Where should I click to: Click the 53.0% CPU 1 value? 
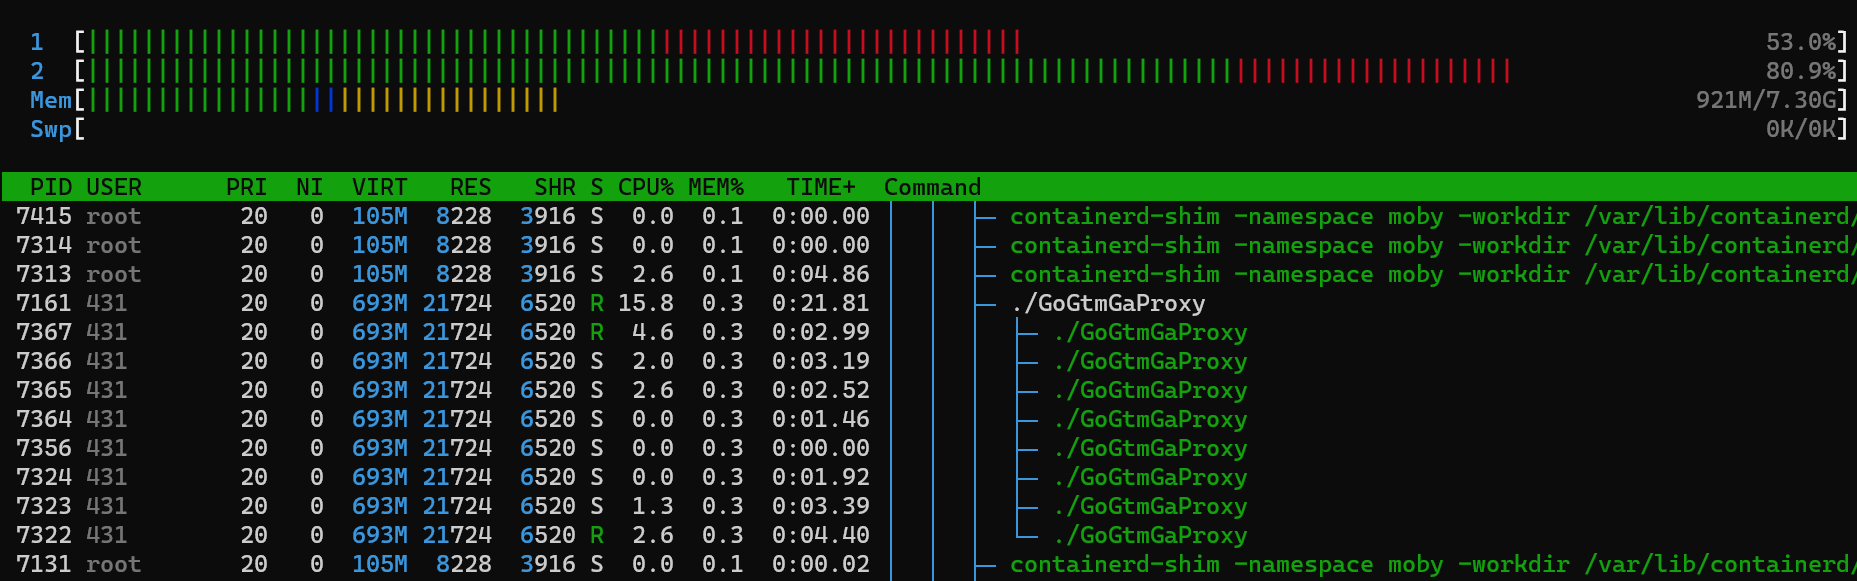coord(1801,42)
